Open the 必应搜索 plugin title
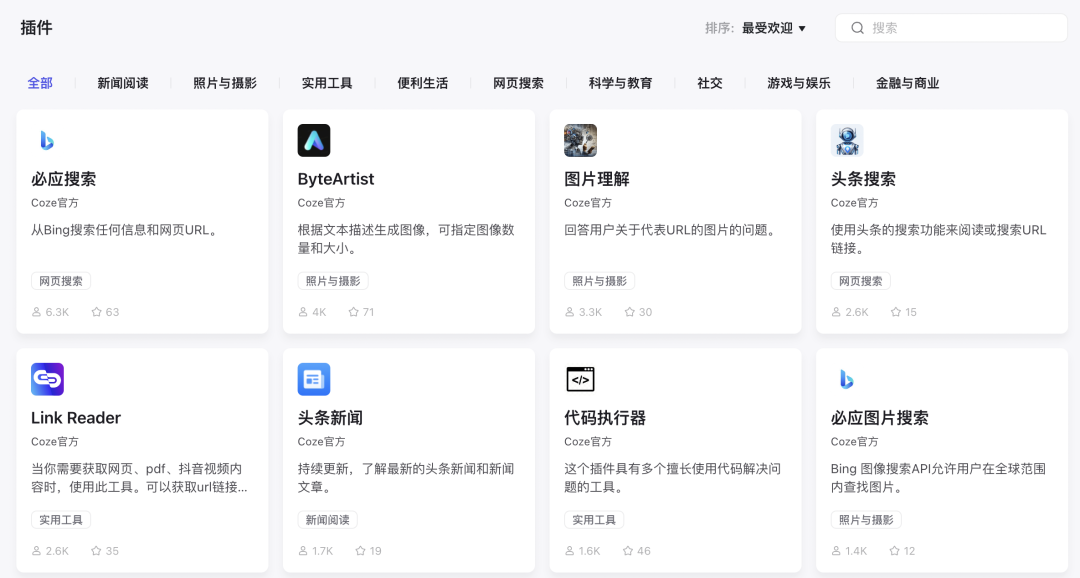 63,179
